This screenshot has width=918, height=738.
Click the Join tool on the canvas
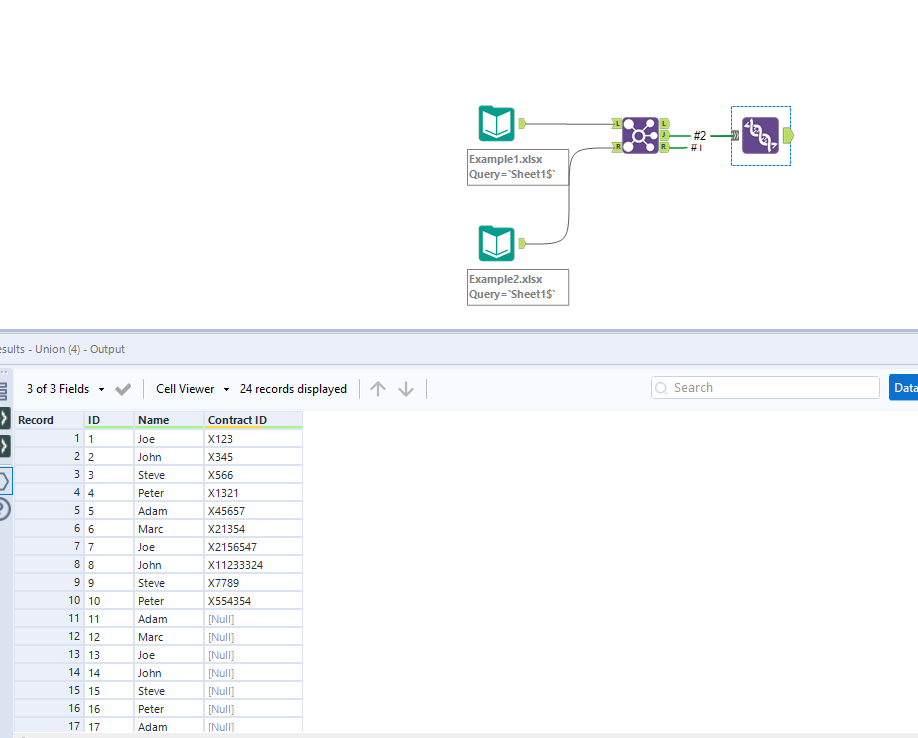641,135
